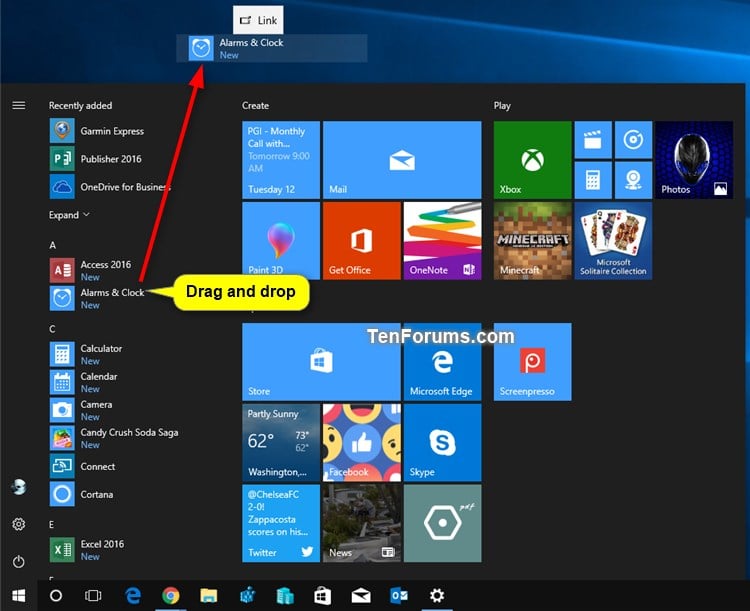
Task: Click the Get Office tile
Action: tap(362, 241)
